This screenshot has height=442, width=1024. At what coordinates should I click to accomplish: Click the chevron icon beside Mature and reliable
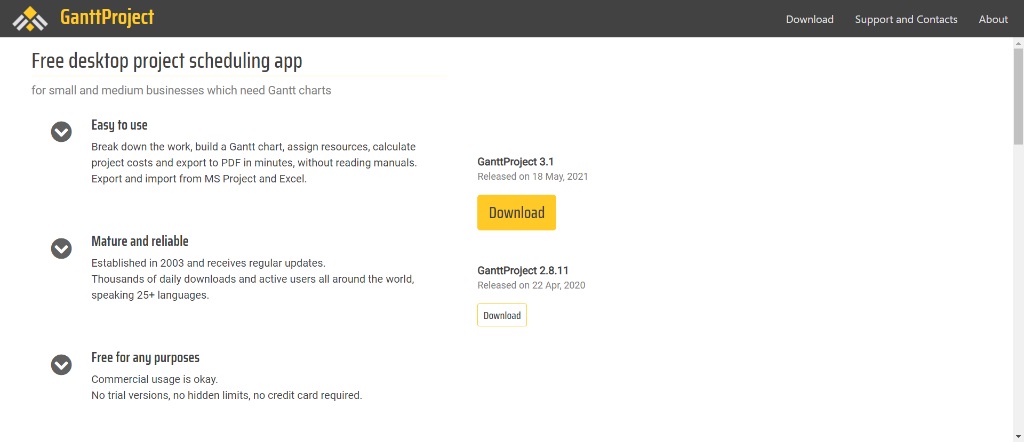click(61, 248)
